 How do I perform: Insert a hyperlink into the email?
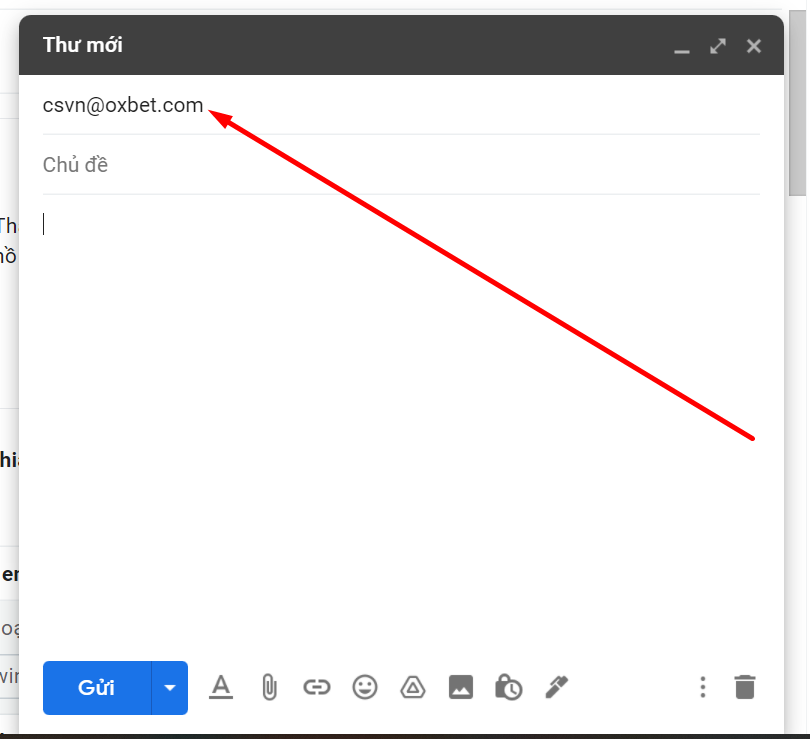(317, 687)
